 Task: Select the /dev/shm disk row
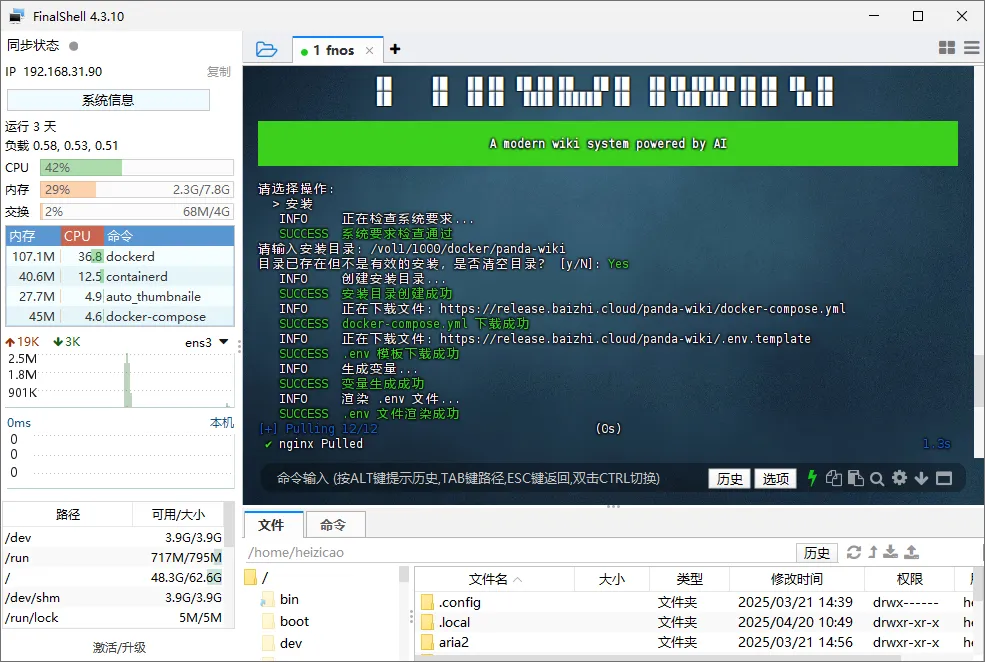[114, 598]
